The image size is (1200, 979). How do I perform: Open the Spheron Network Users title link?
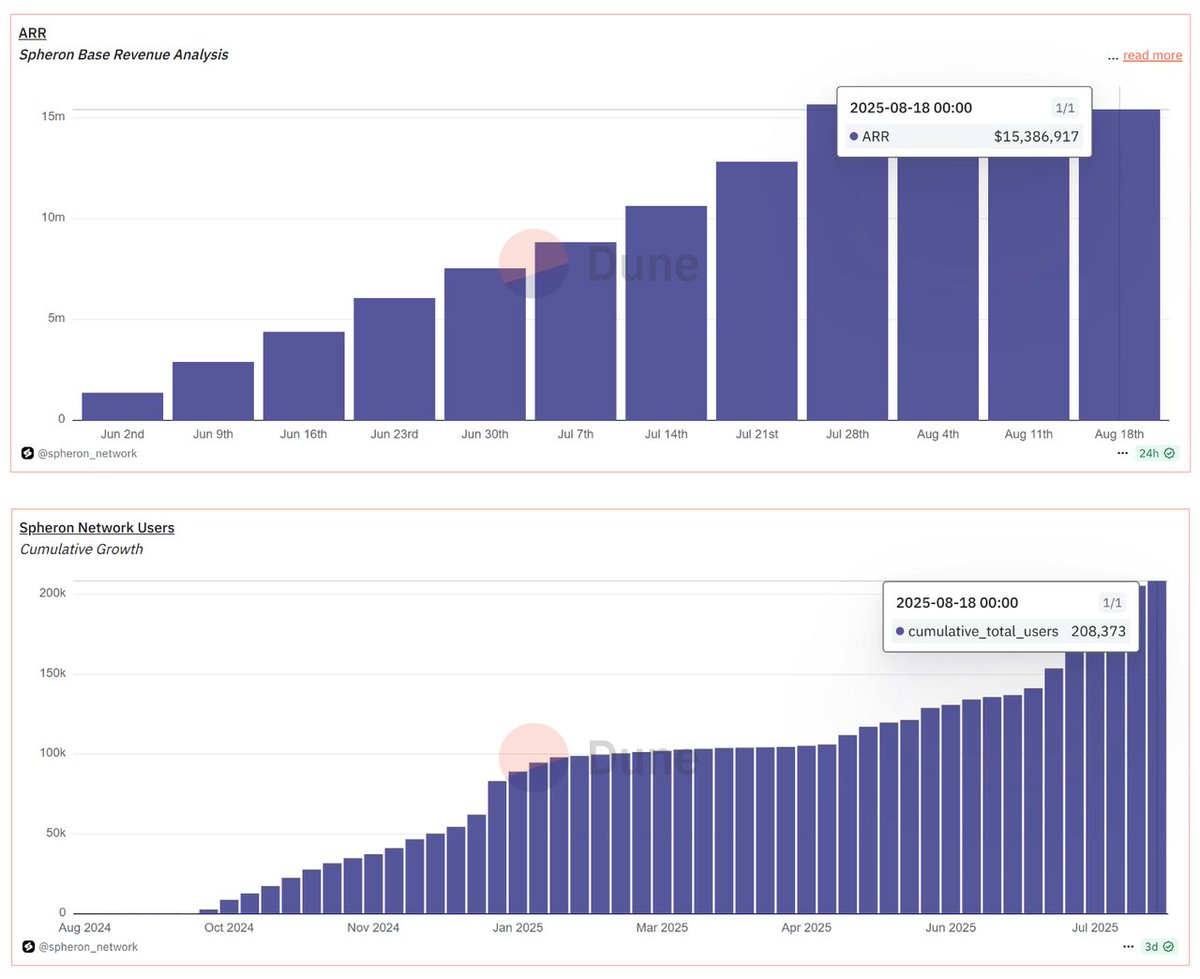[x=97, y=527]
